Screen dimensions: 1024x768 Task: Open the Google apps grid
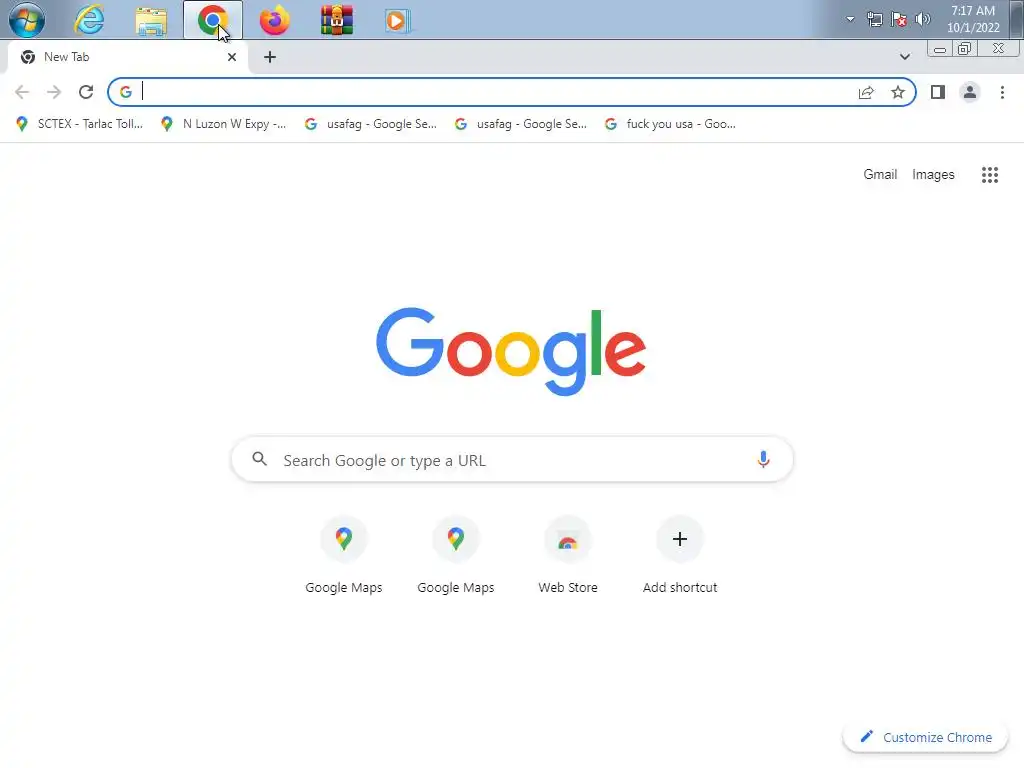989,174
